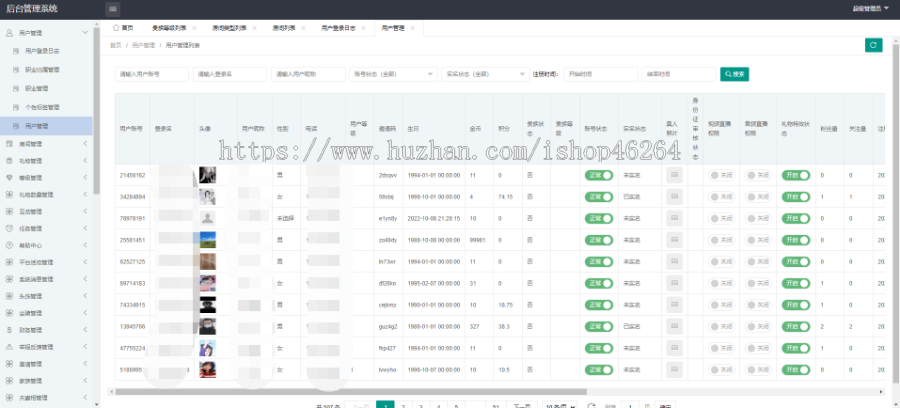The width and height of the screenshot is (900, 408).
Task: Click the 财务管理 dollar sidebar icon
Action: click(x=9, y=330)
